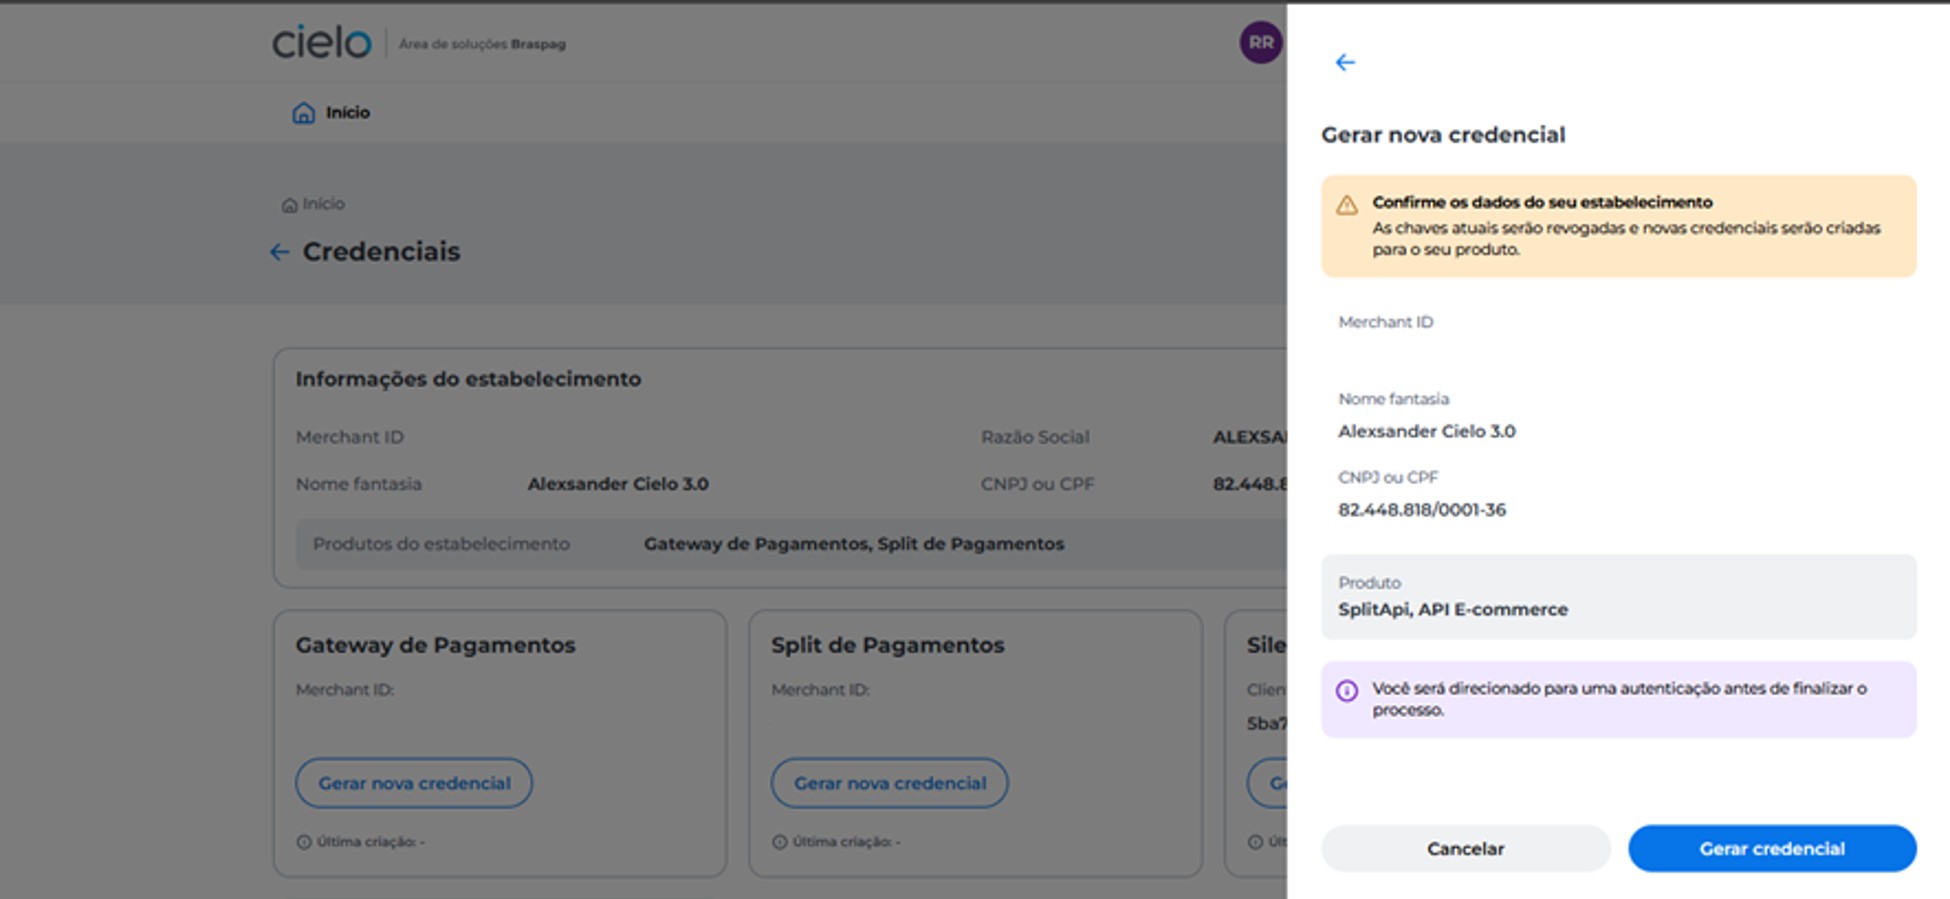Click the warning triangle icon in orange banner
The height and width of the screenshot is (899, 1950).
coord(1347,205)
